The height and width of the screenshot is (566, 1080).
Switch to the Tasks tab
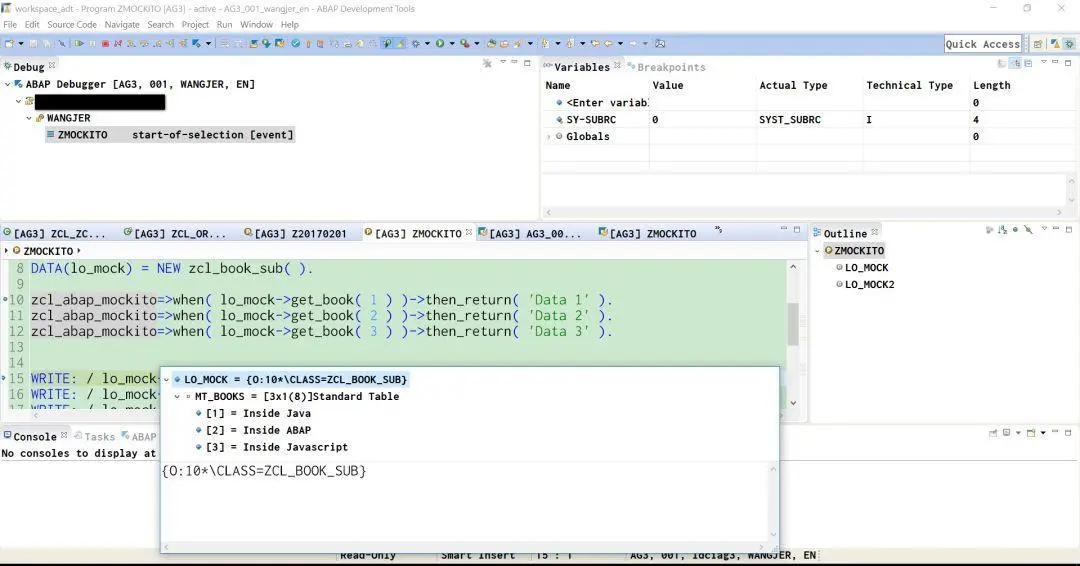pyautogui.click(x=94, y=437)
